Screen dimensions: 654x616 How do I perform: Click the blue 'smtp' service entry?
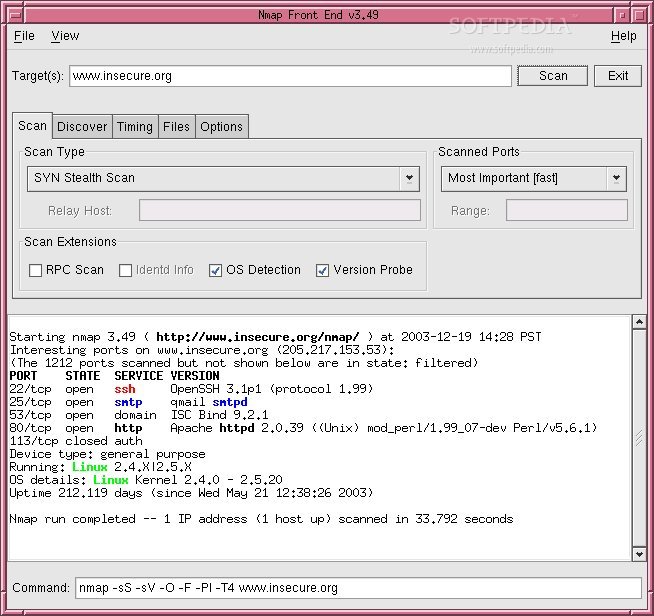point(128,402)
